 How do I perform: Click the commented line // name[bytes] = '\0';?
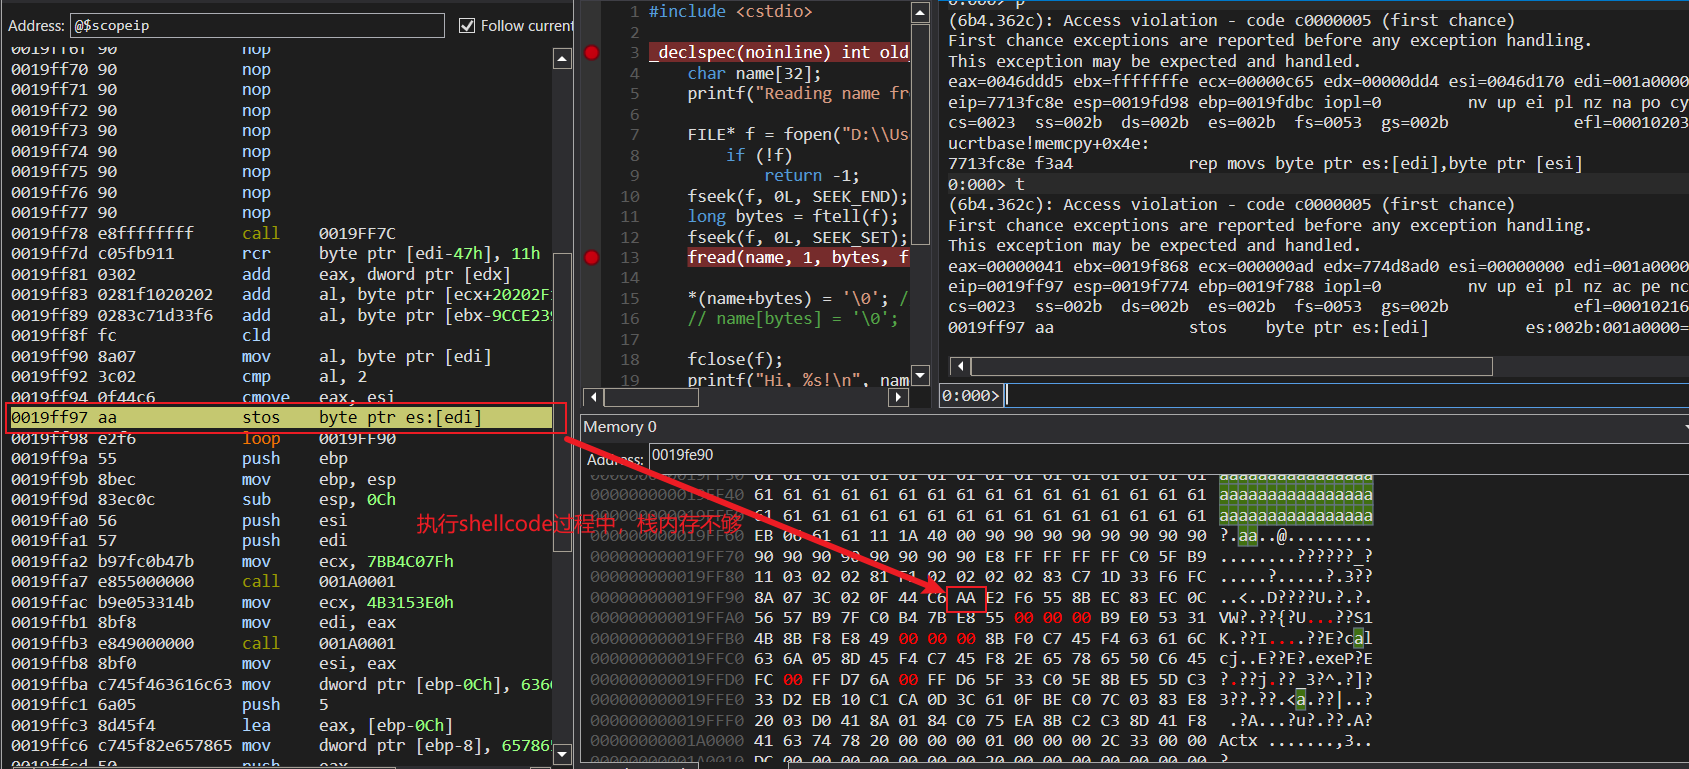tap(792, 318)
